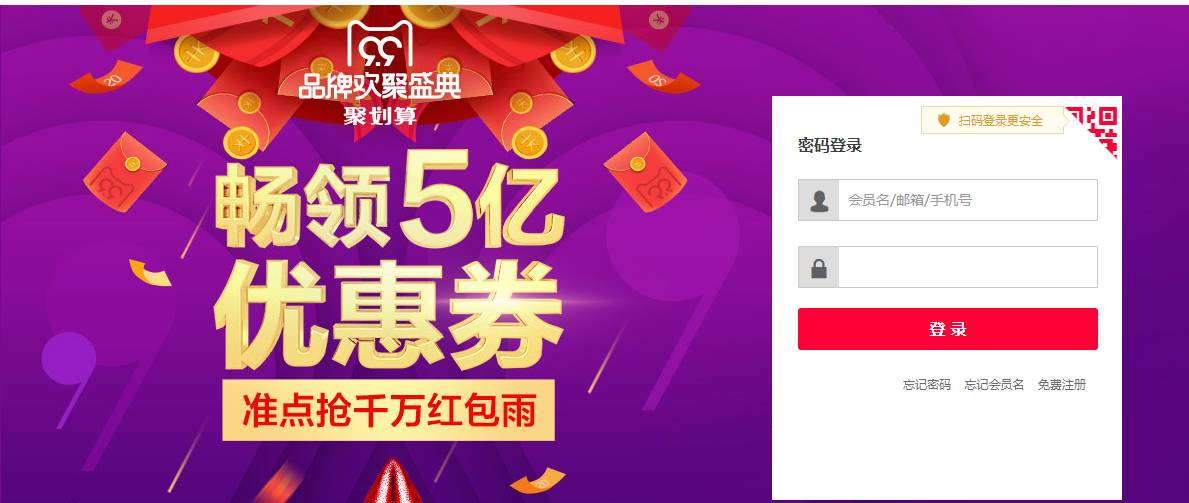The height and width of the screenshot is (503, 1189).
Task: Click the 准点抢千万红包雨 banner strip
Action: point(388,410)
